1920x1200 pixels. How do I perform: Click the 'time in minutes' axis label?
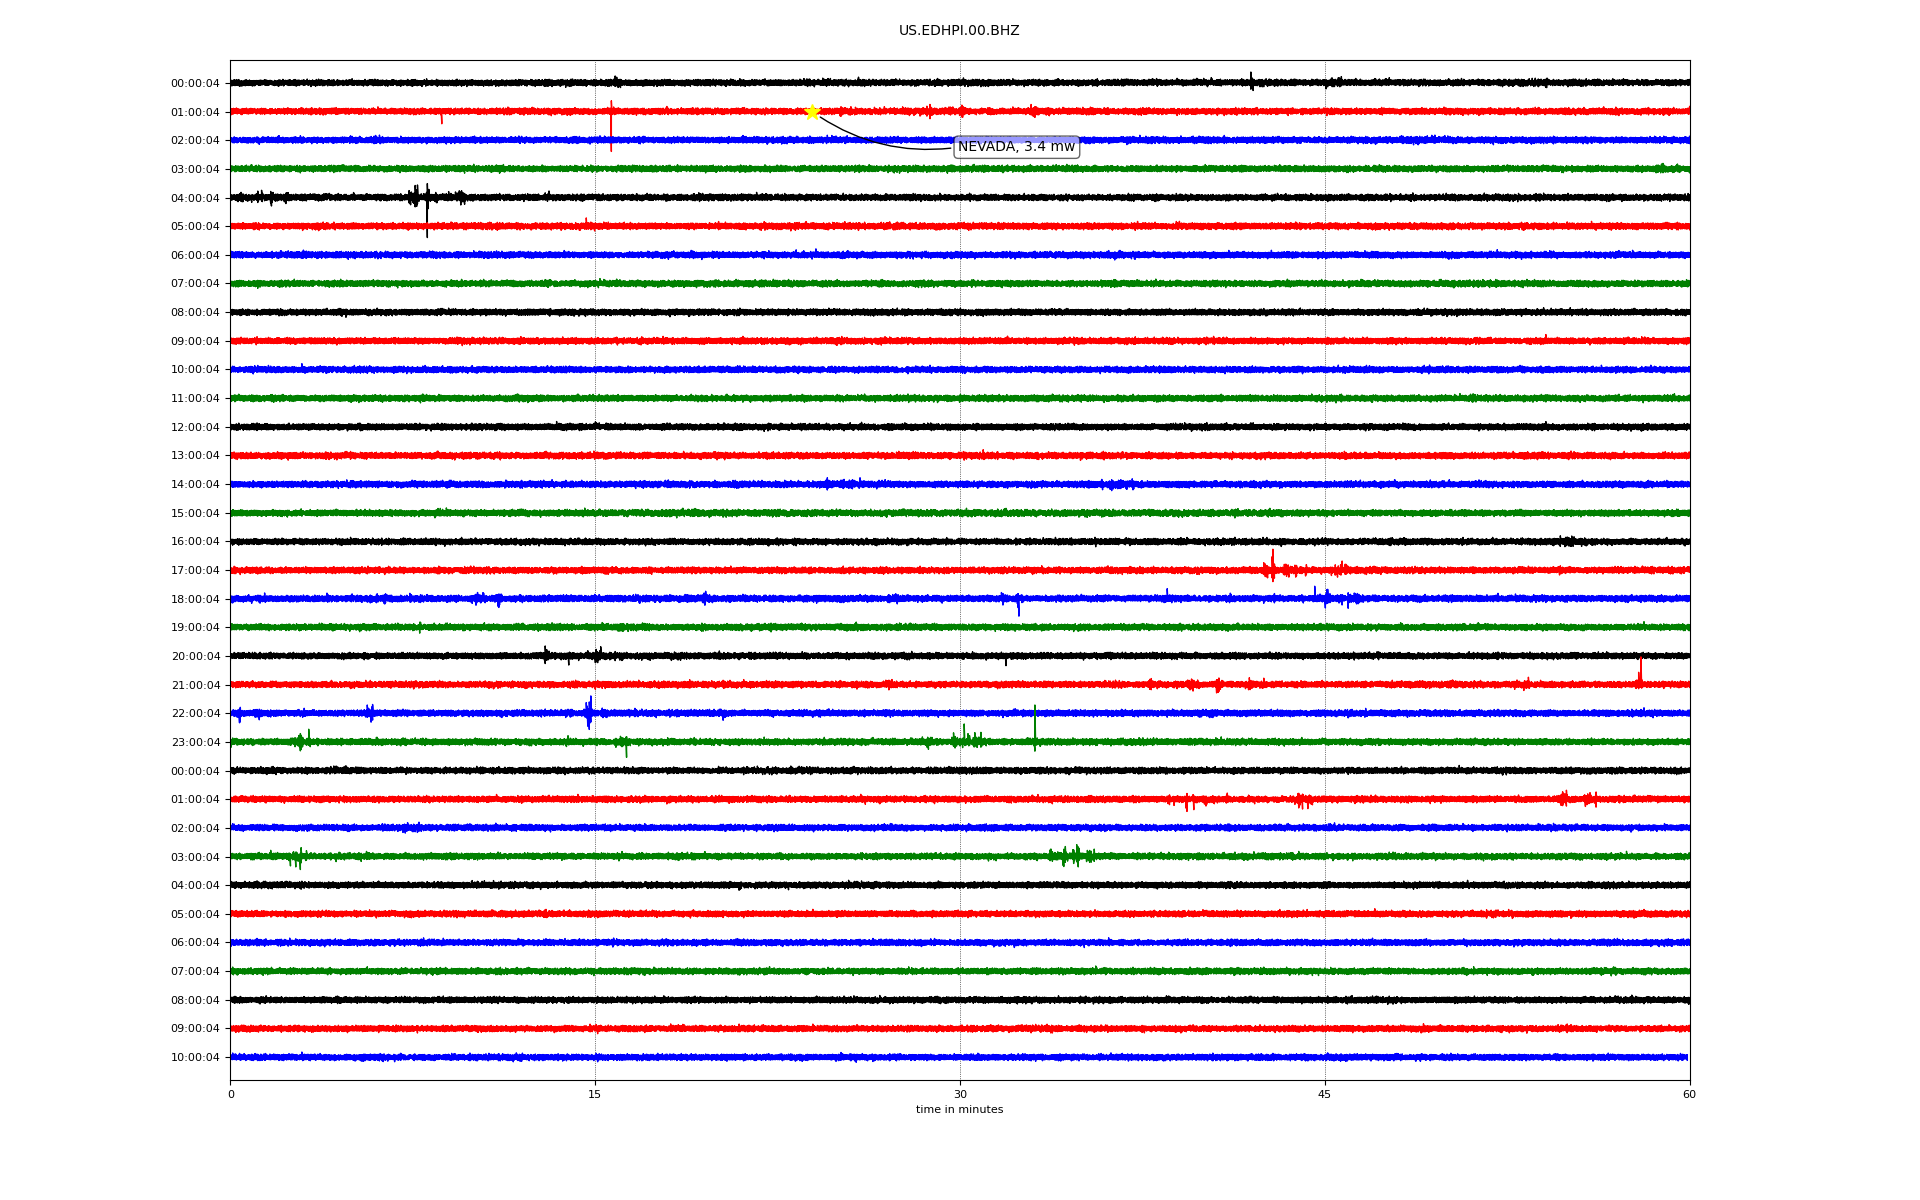[x=958, y=1110]
